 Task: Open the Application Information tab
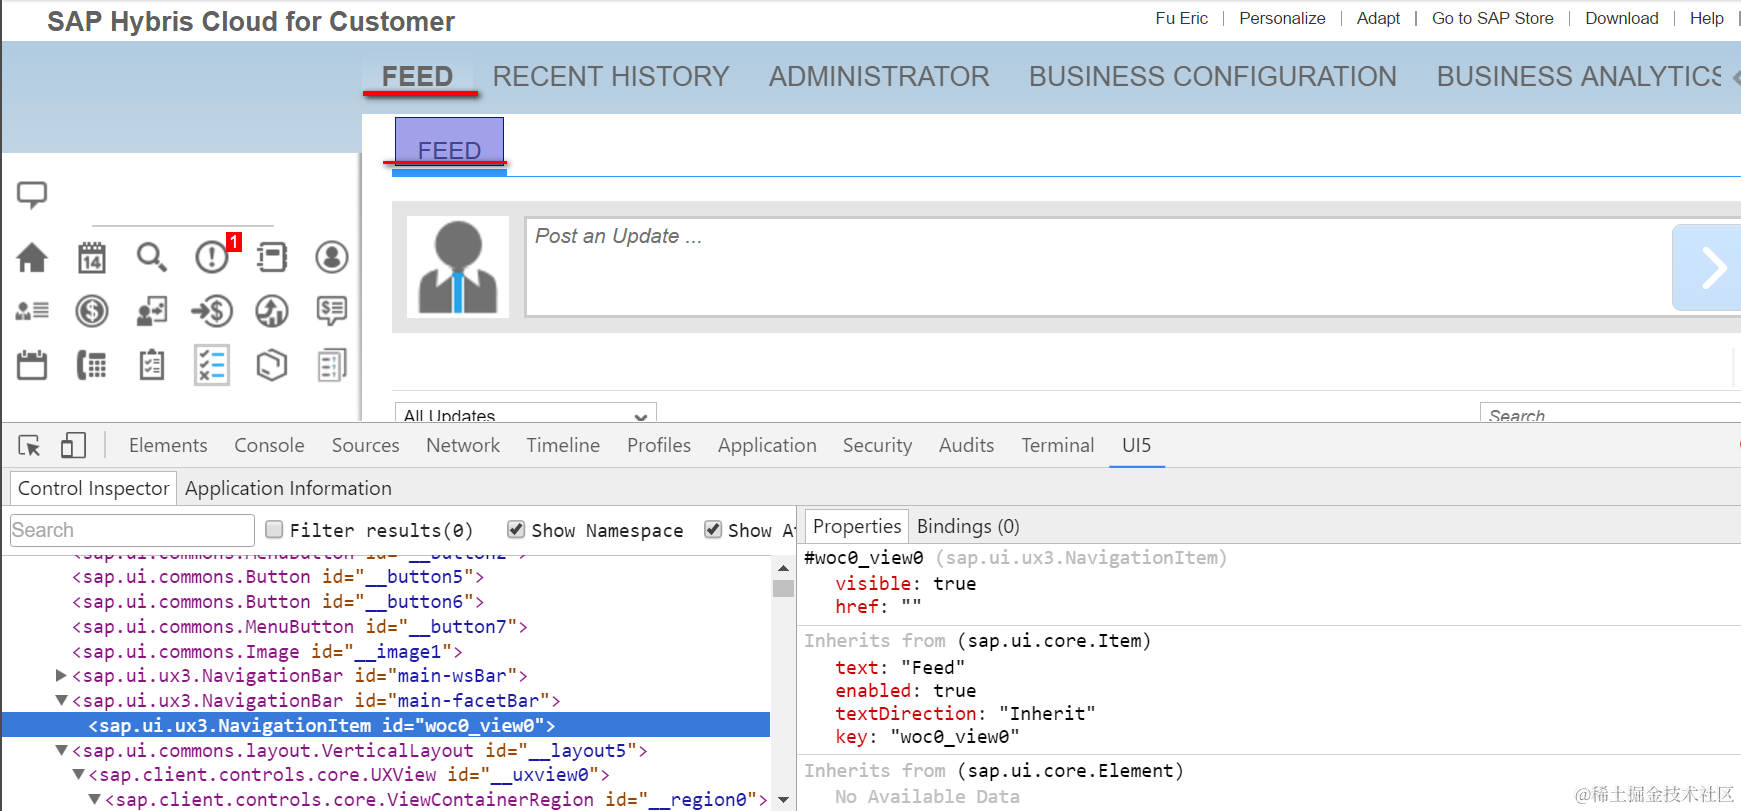[x=288, y=488]
